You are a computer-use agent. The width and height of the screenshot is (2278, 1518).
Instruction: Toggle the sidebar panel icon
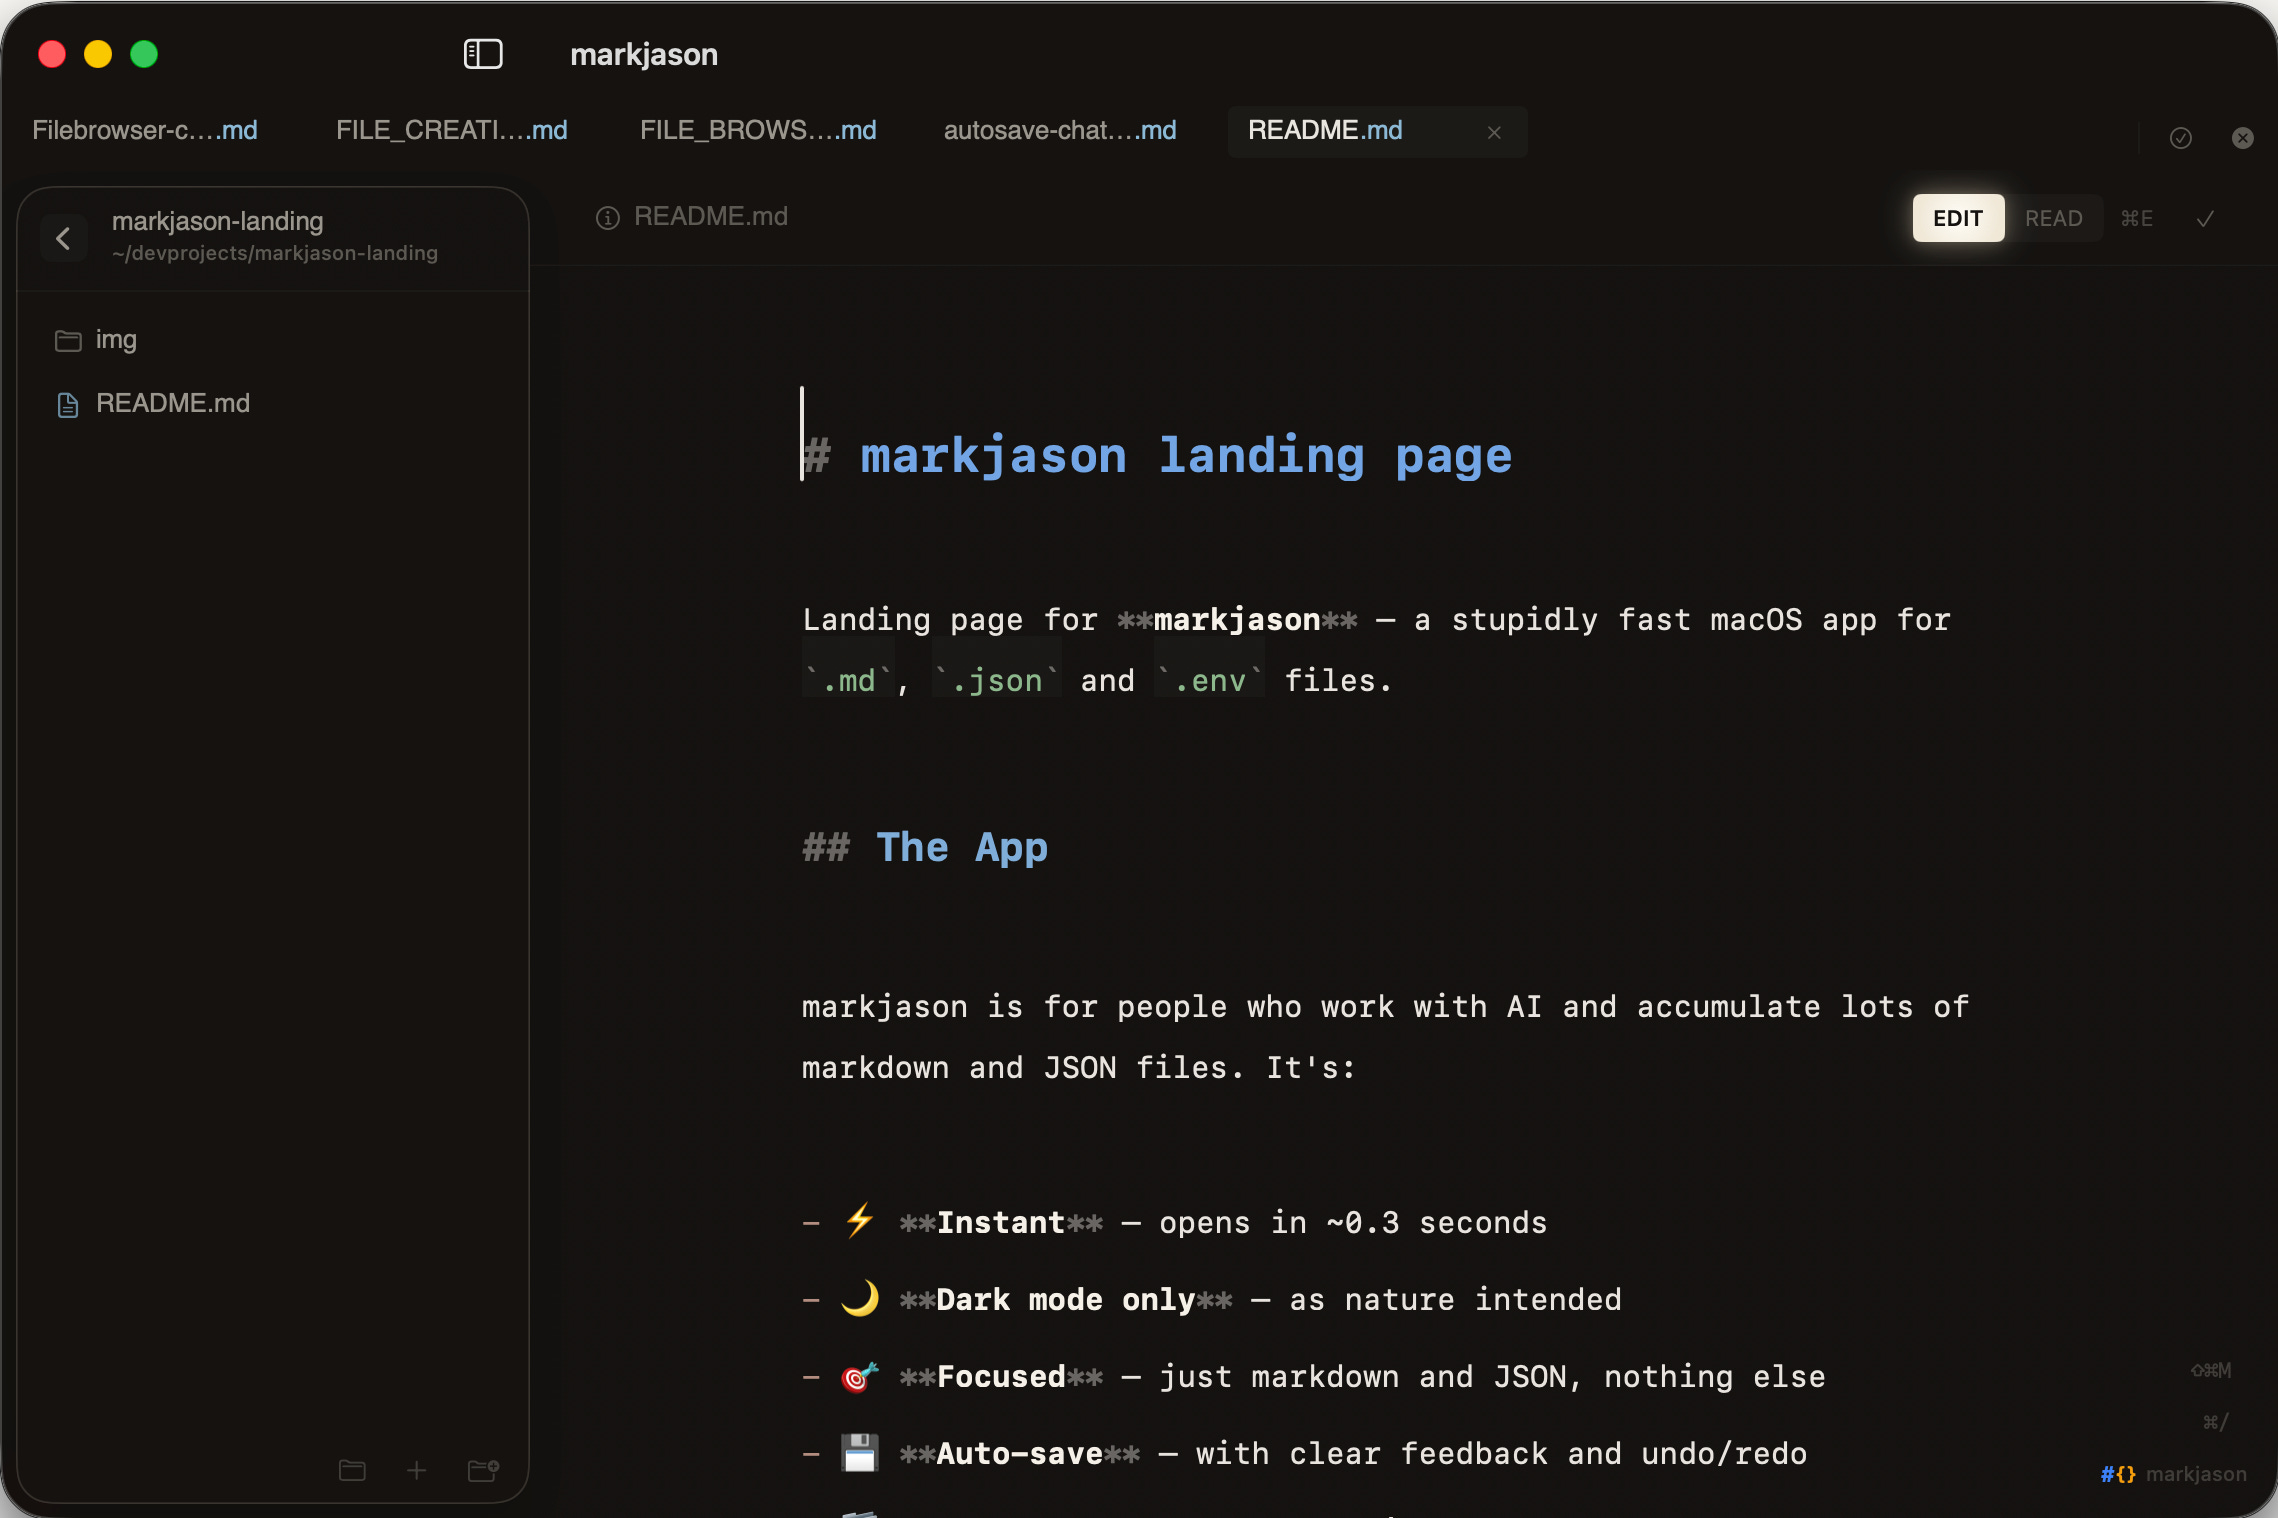(483, 54)
